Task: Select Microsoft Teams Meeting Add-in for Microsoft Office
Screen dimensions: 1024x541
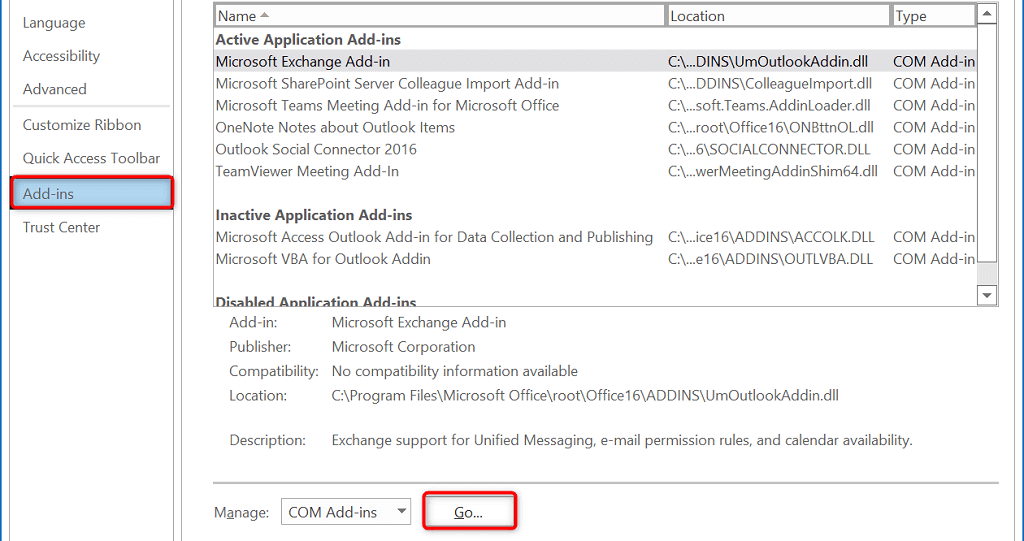Action: pos(595,106)
